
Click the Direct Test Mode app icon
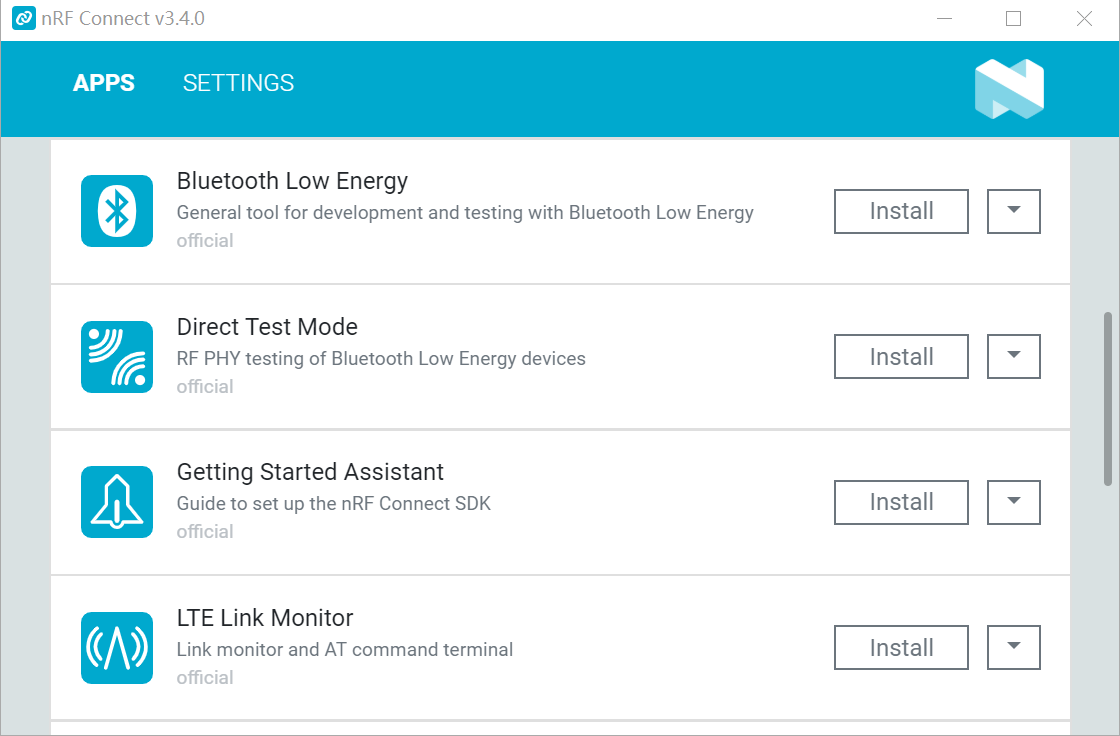[117, 357]
